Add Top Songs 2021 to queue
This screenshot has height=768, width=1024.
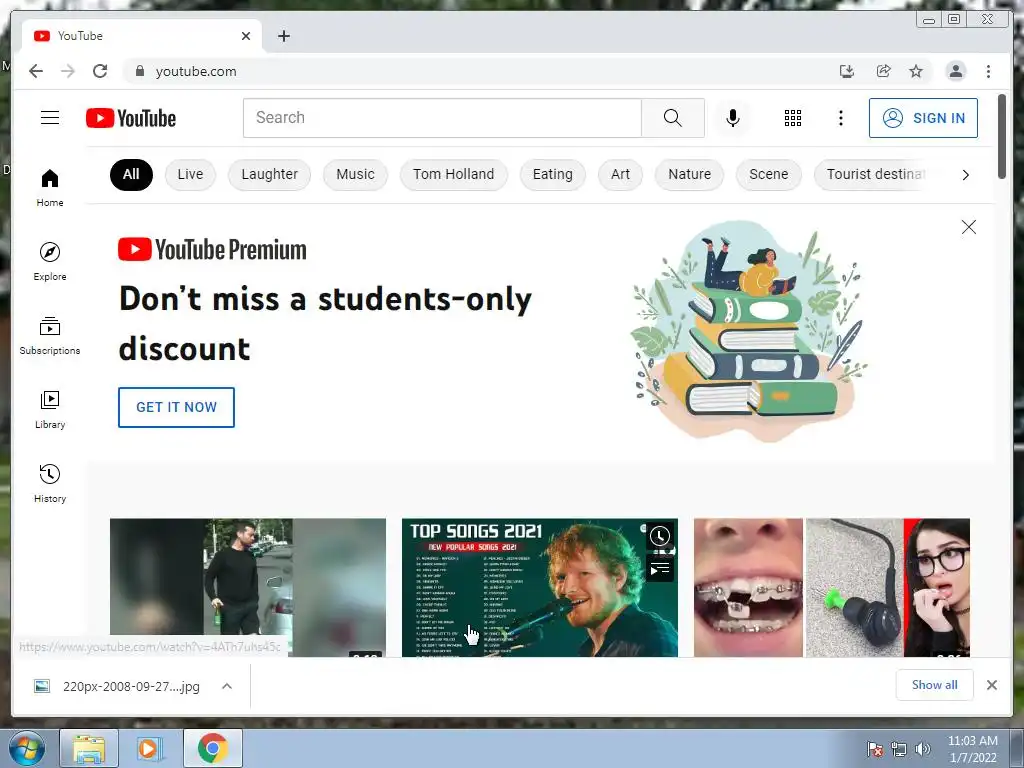pyautogui.click(x=660, y=568)
